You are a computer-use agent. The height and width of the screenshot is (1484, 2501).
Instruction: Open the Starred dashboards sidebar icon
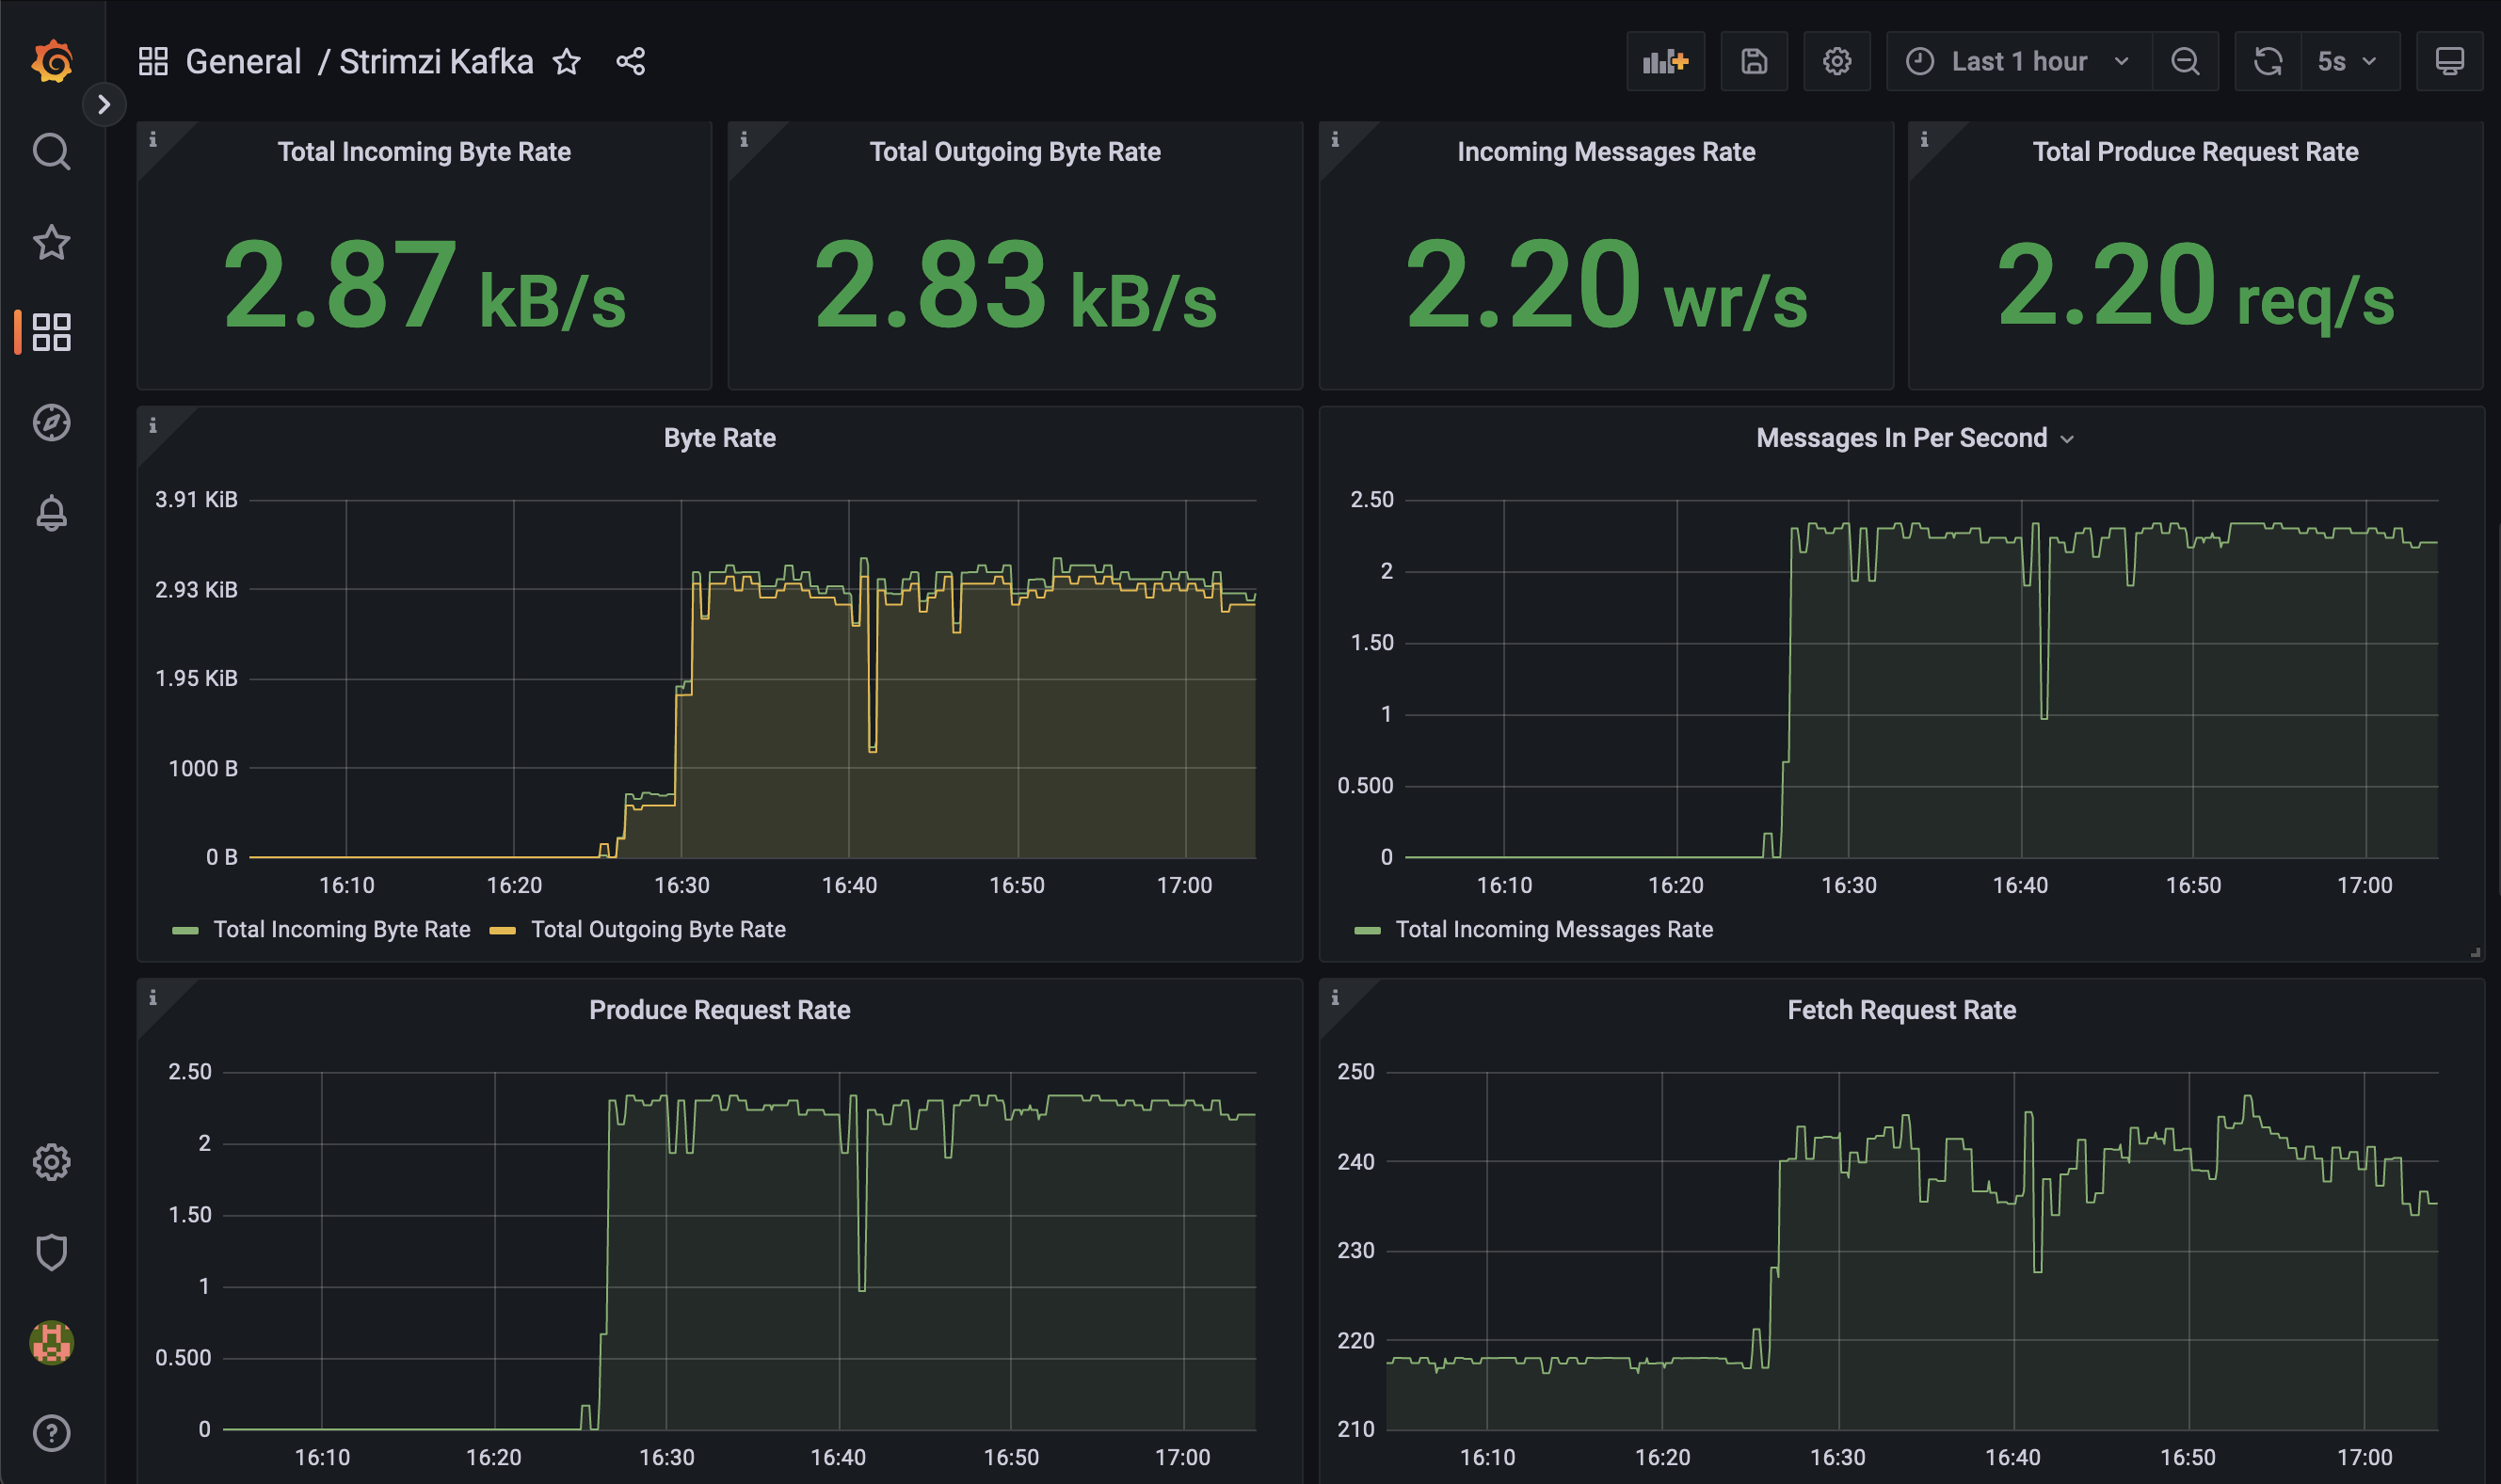52,242
